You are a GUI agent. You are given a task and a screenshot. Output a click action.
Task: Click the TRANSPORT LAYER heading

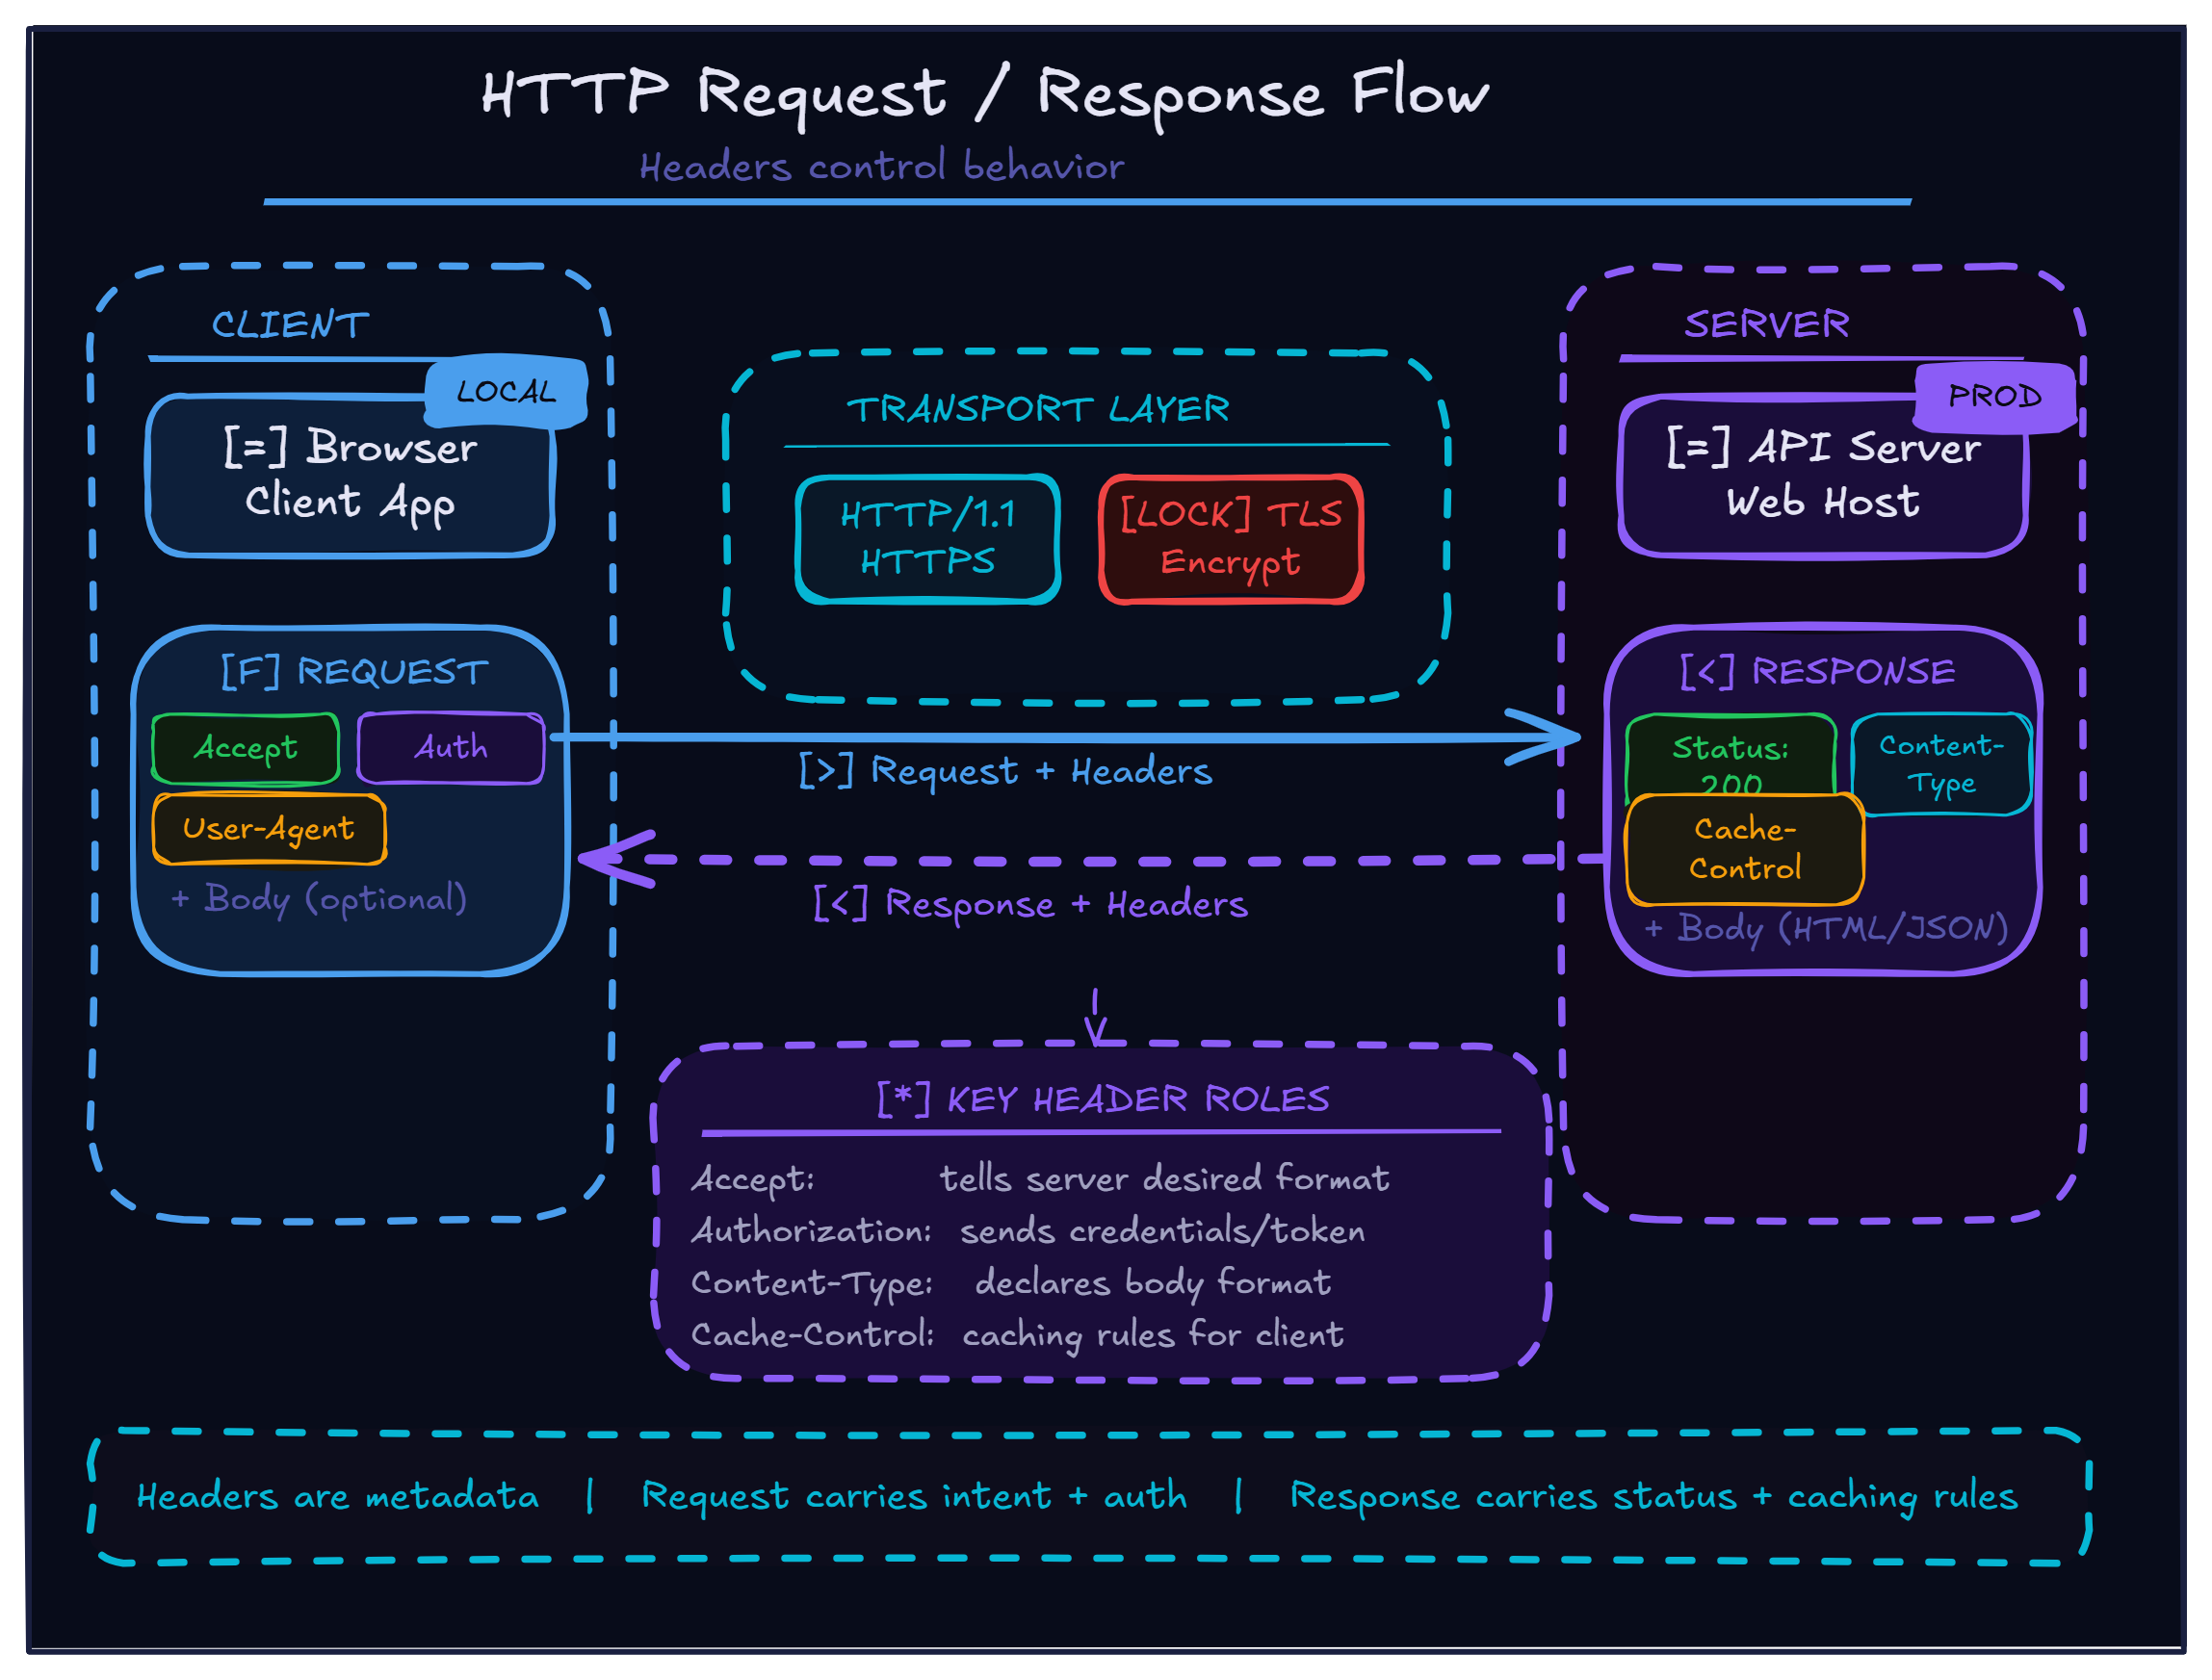click(x=1038, y=408)
